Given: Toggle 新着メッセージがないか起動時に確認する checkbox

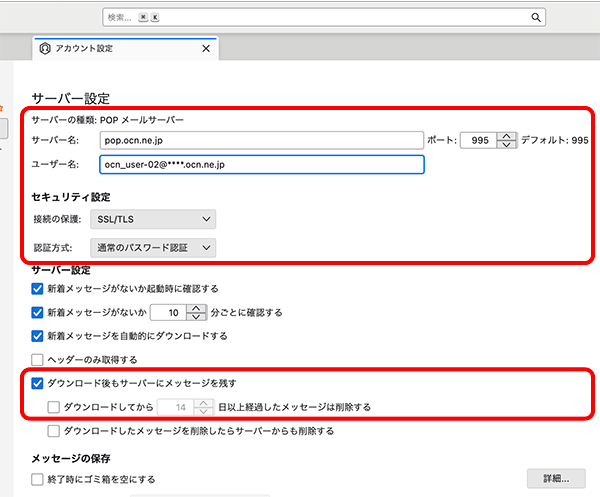Looking at the screenshot, I should click(38, 288).
